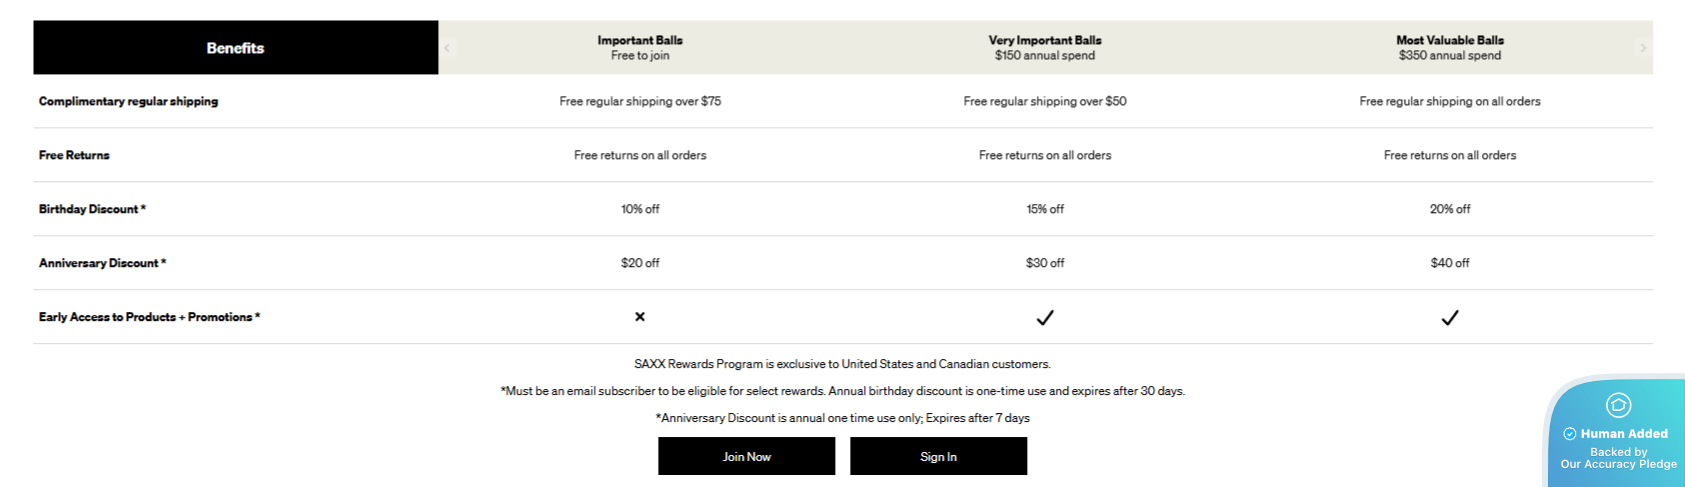Click the checkmark under Very Important Balls

[1045, 318]
